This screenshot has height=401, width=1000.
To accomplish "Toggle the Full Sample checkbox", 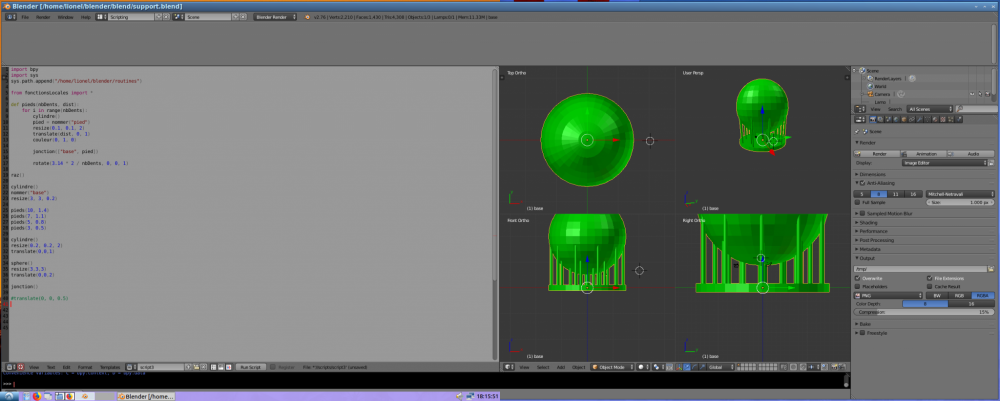I will point(858,202).
